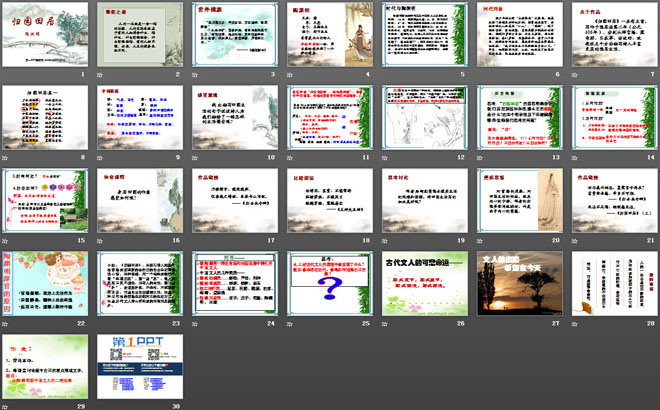Click the animation star under slide 10

coord(195,158)
